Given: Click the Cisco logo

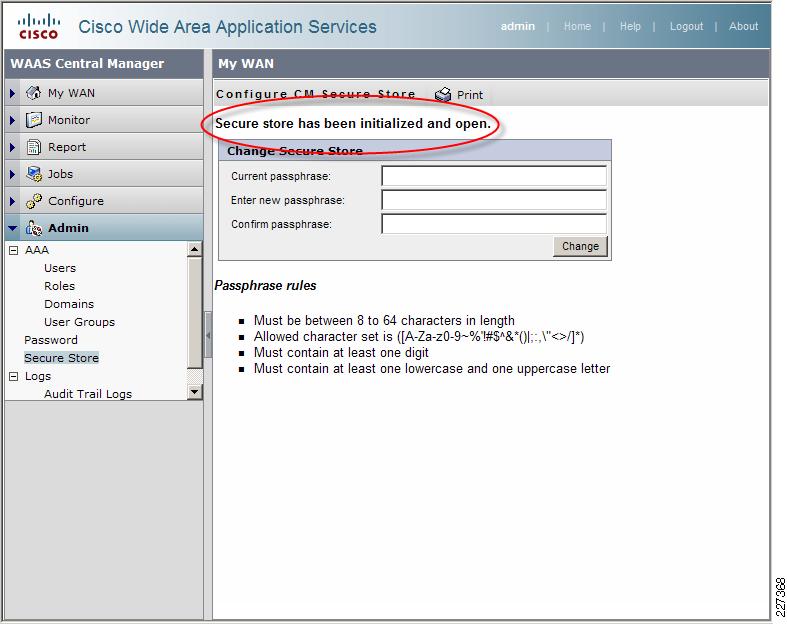Looking at the screenshot, I should pos(39,27).
